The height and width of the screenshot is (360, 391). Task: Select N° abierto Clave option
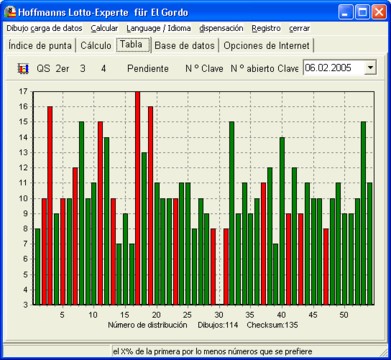264,69
